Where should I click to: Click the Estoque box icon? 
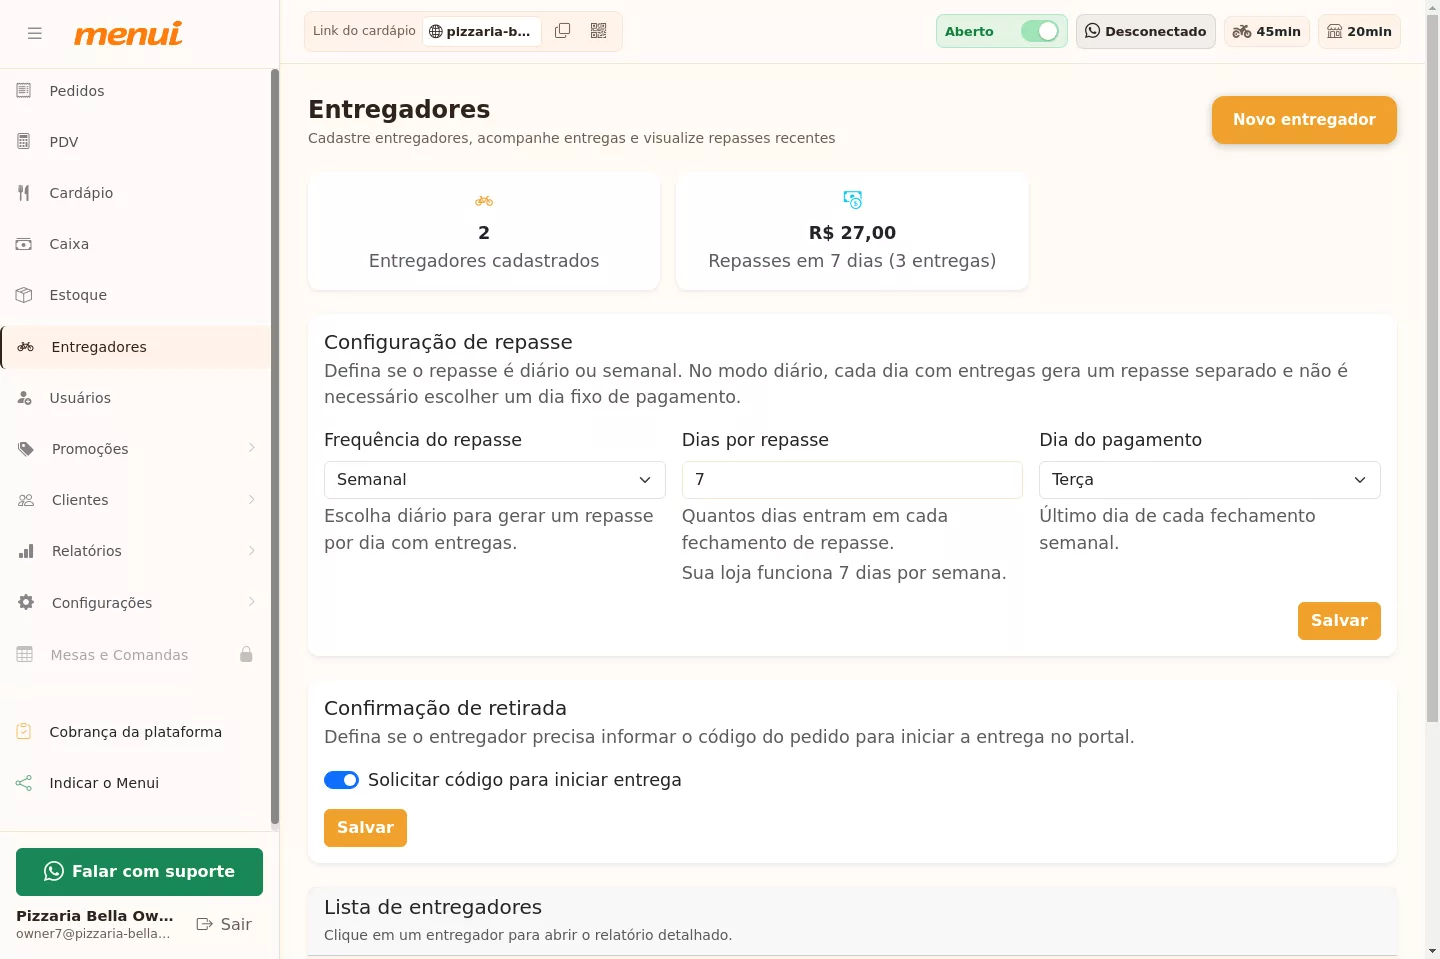pyautogui.click(x=24, y=295)
